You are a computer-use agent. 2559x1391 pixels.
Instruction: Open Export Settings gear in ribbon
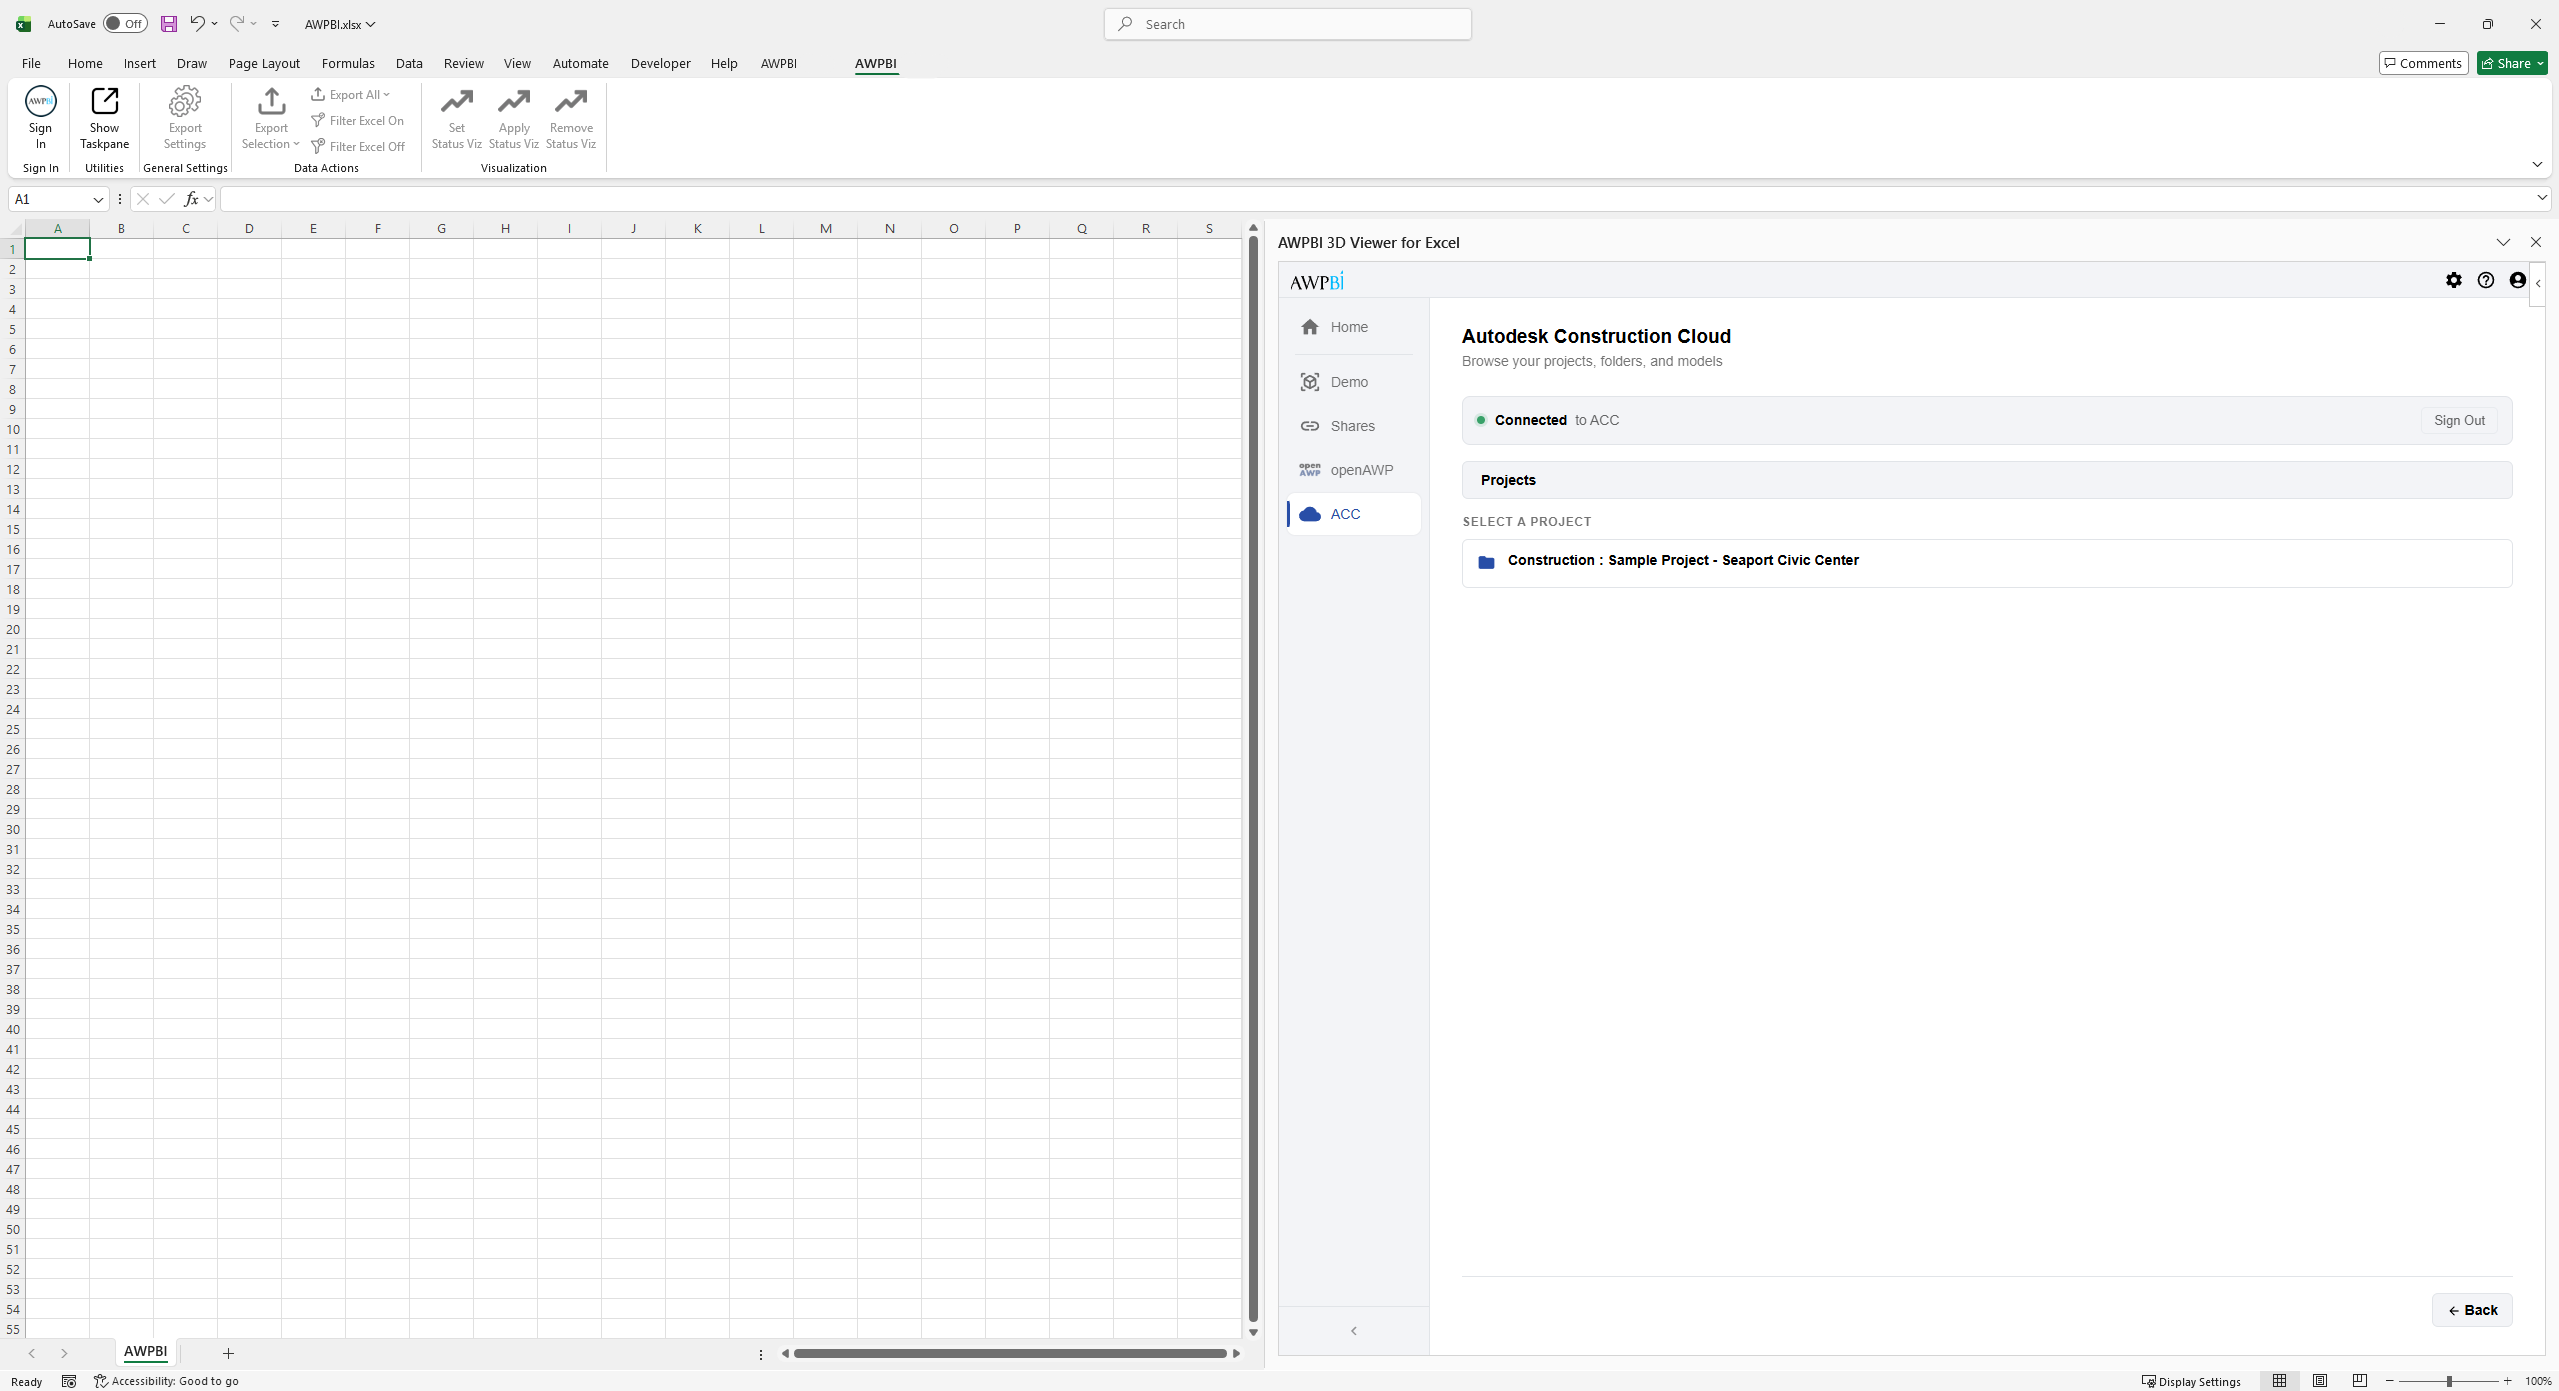click(185, 117)
